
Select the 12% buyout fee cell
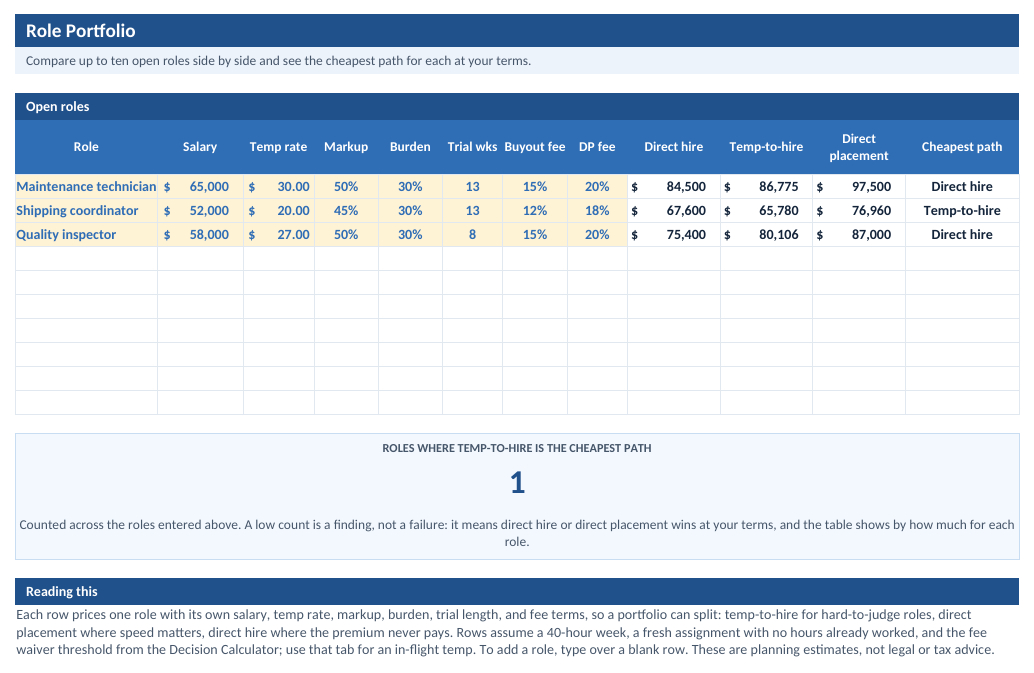click(535, 210)
